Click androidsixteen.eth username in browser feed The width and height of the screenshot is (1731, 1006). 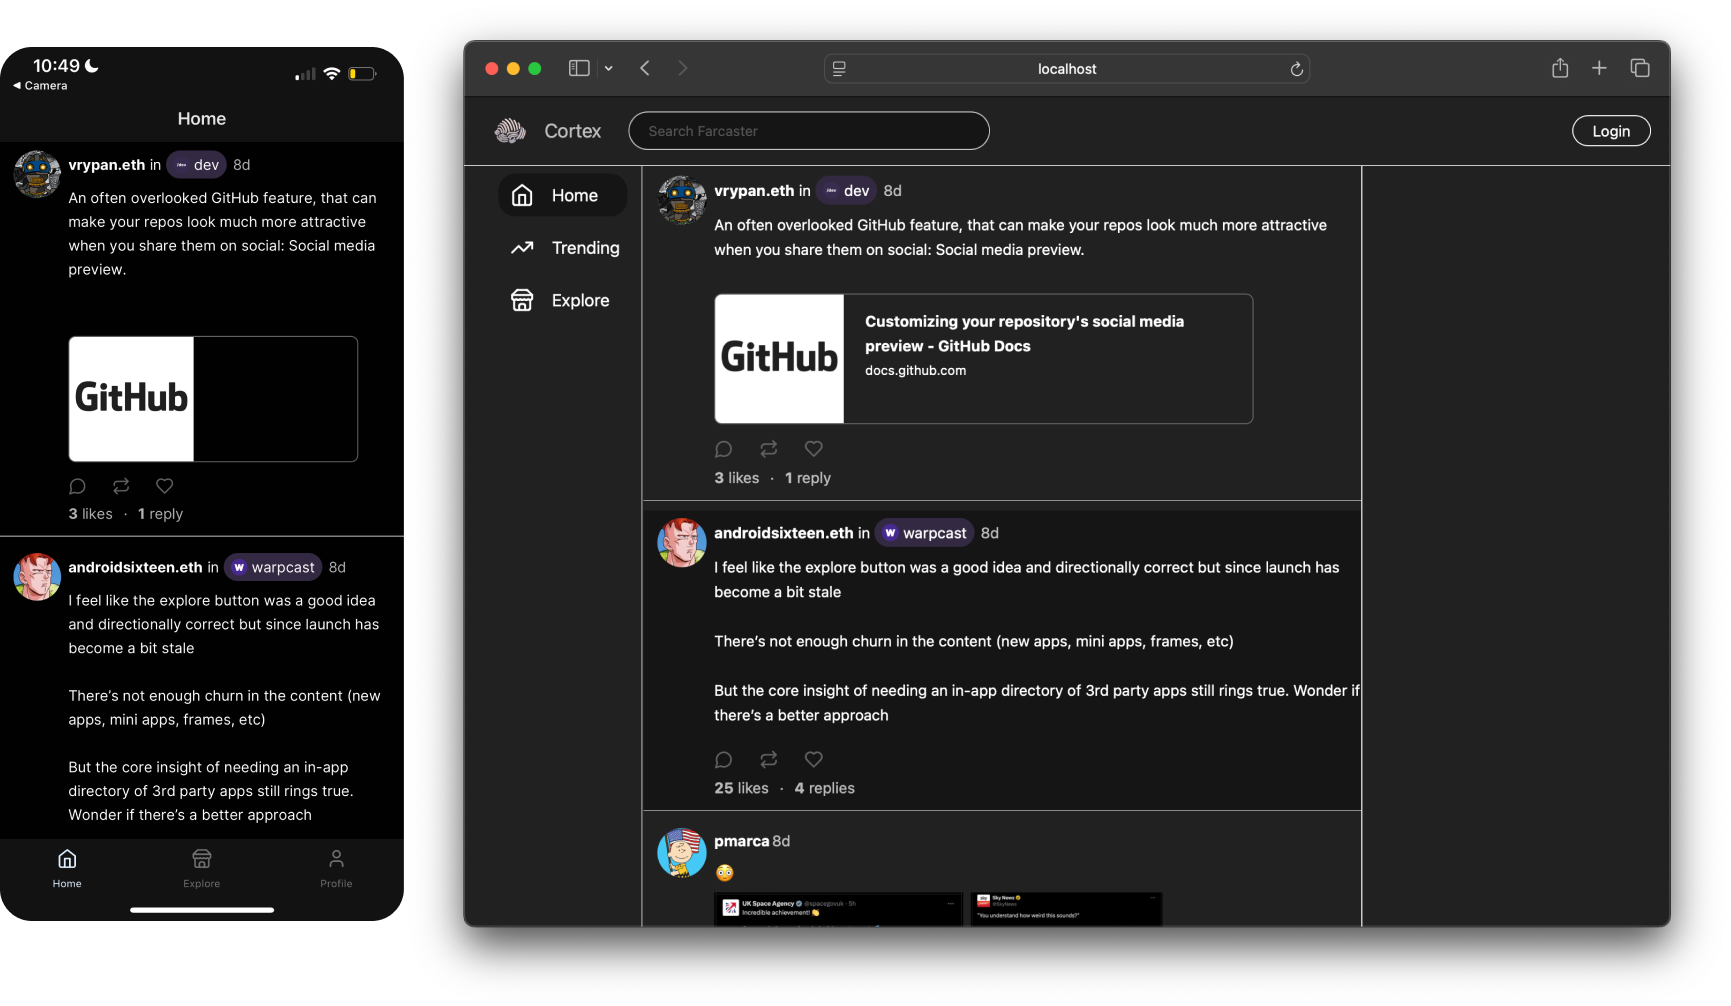pos(784,533)
